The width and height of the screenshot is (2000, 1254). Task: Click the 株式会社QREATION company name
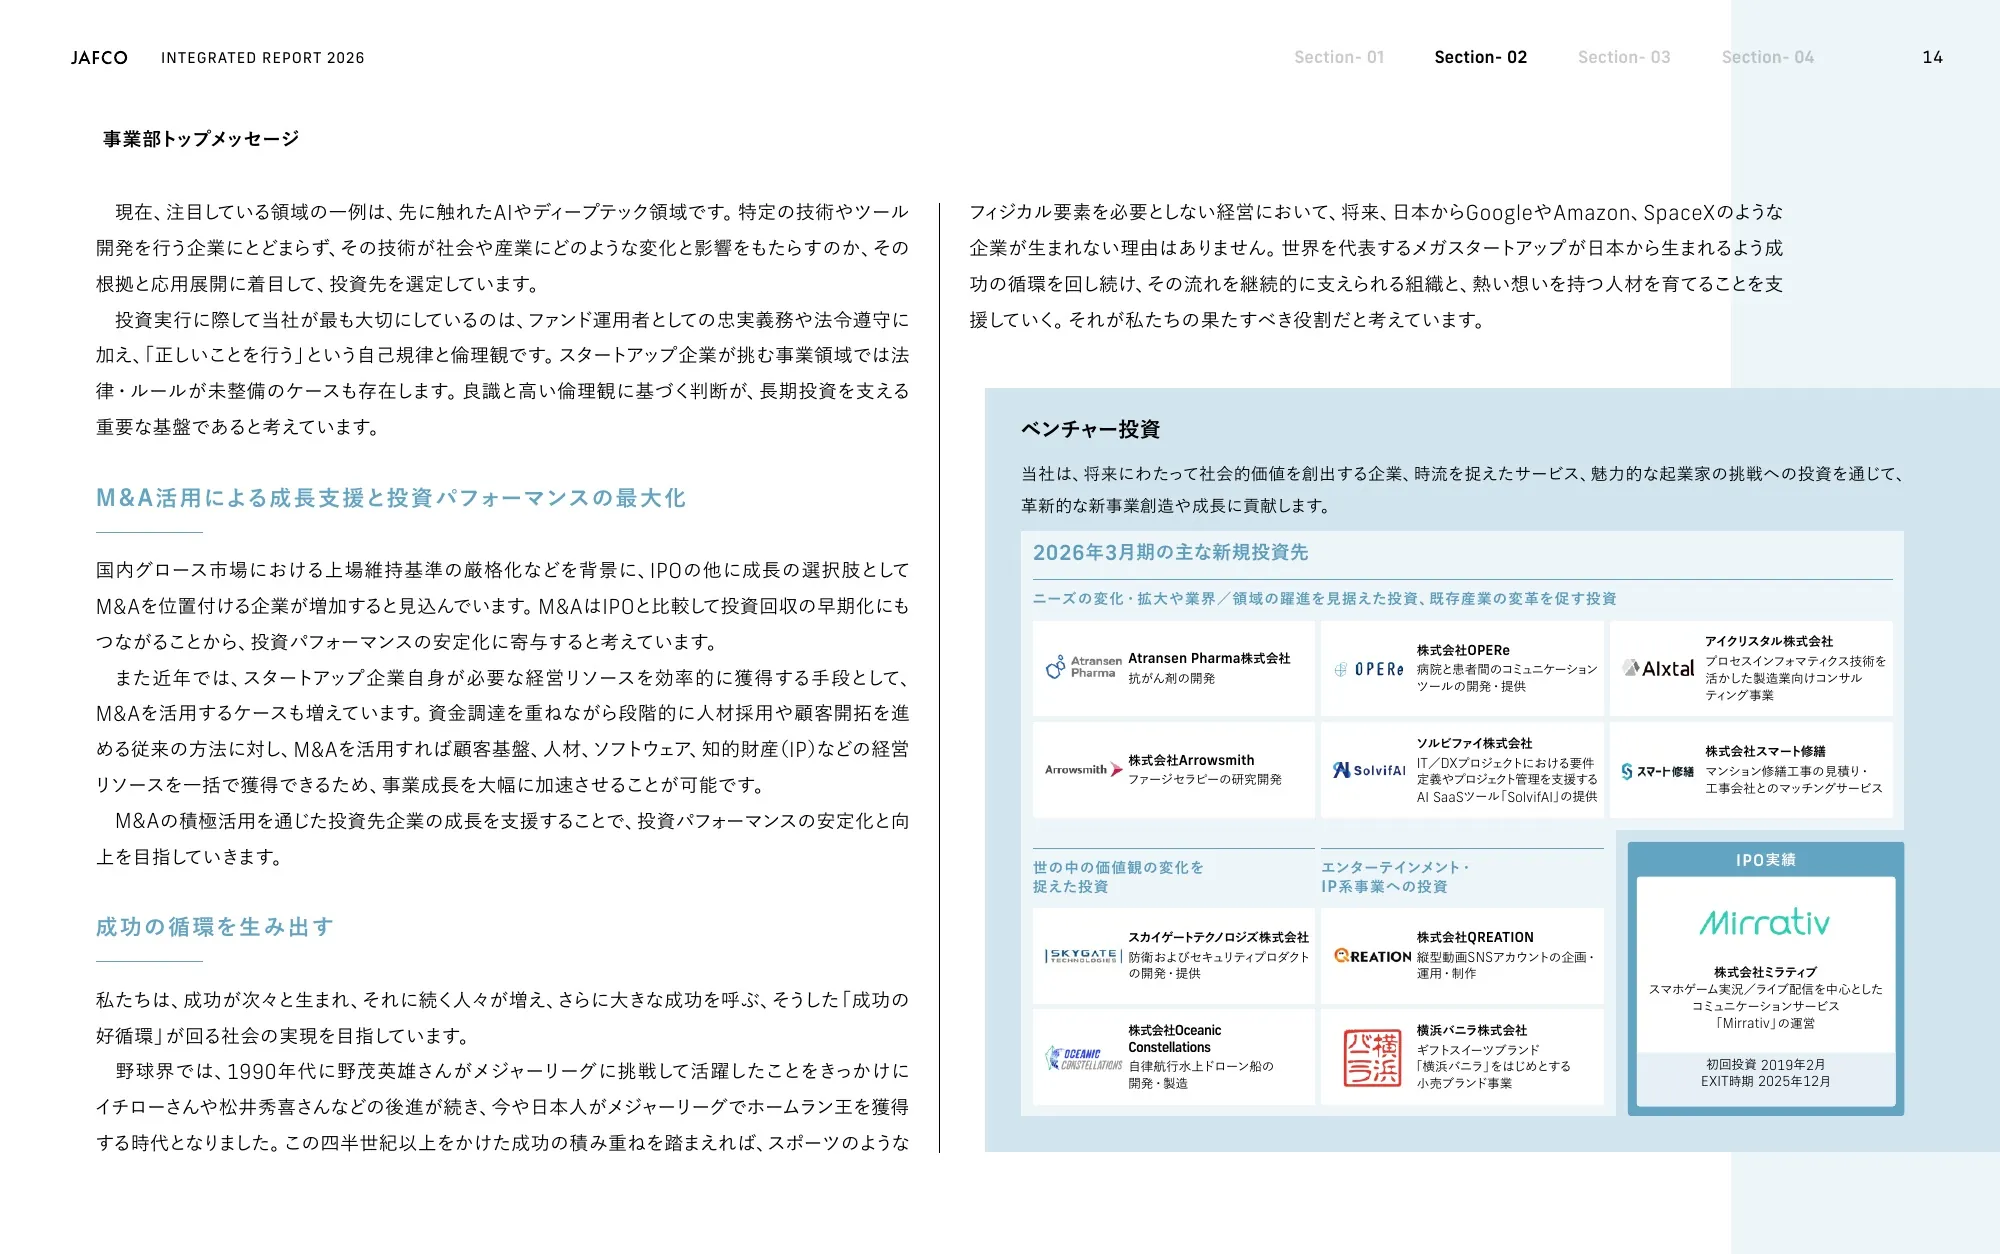1475,937
